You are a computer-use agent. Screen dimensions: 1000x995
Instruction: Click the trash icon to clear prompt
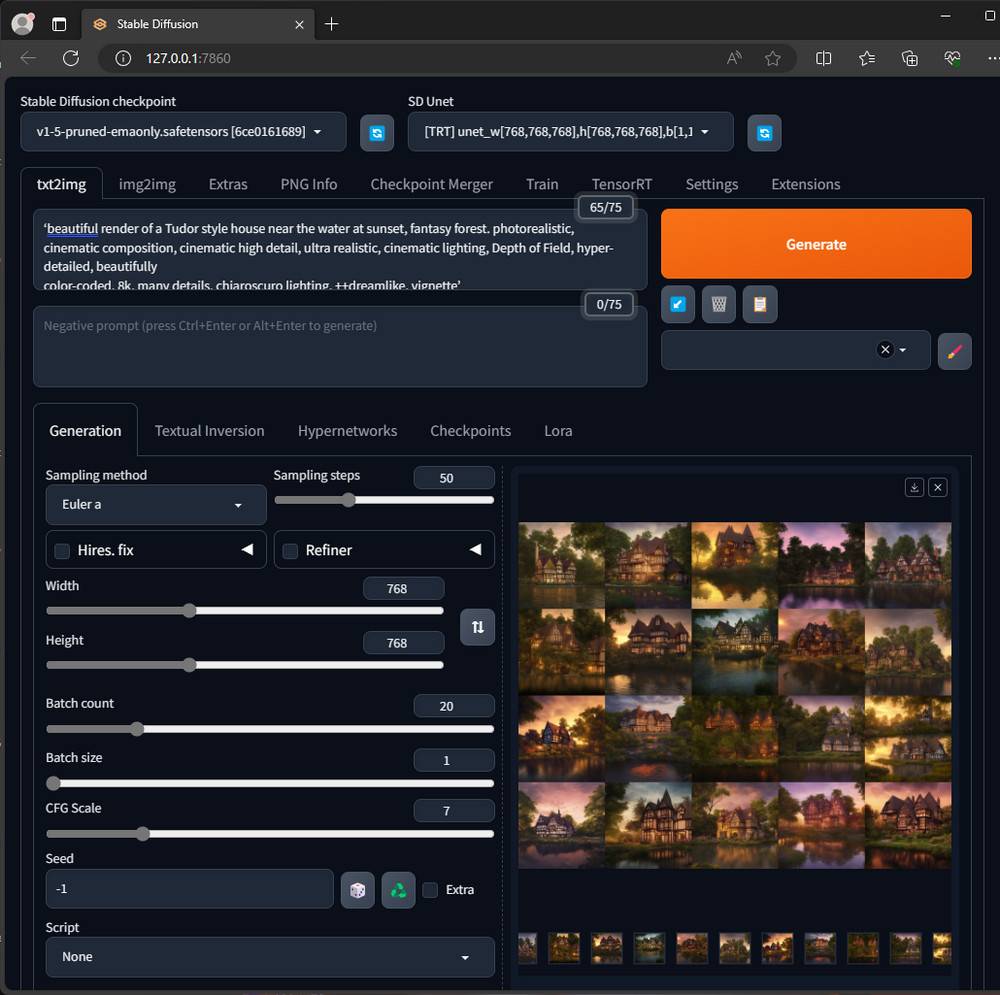[x=719, y=304]
